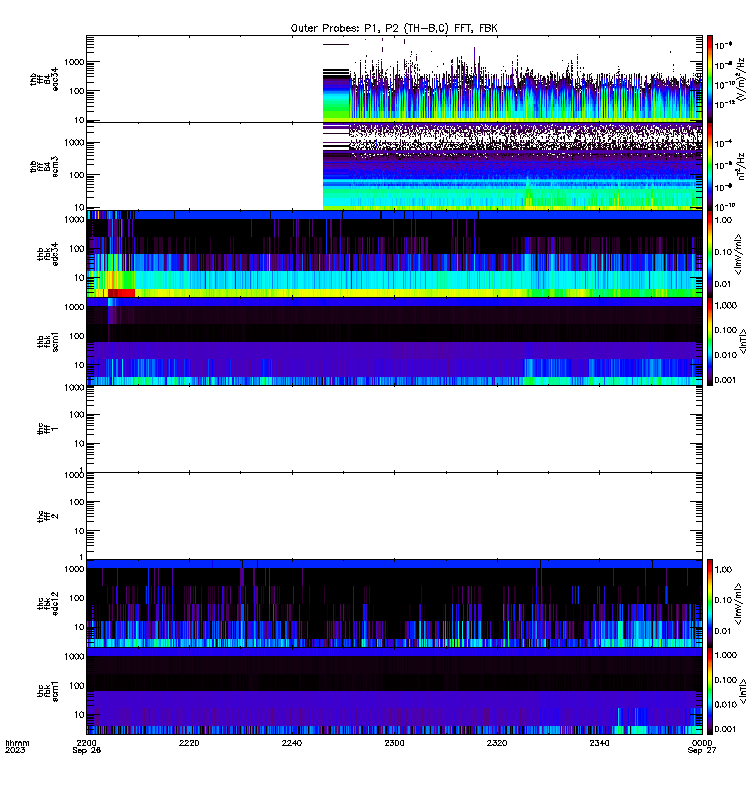Click the "thc fbk scm1" y-axis label
Screen dimensions: 750x800
pos(47,691)
